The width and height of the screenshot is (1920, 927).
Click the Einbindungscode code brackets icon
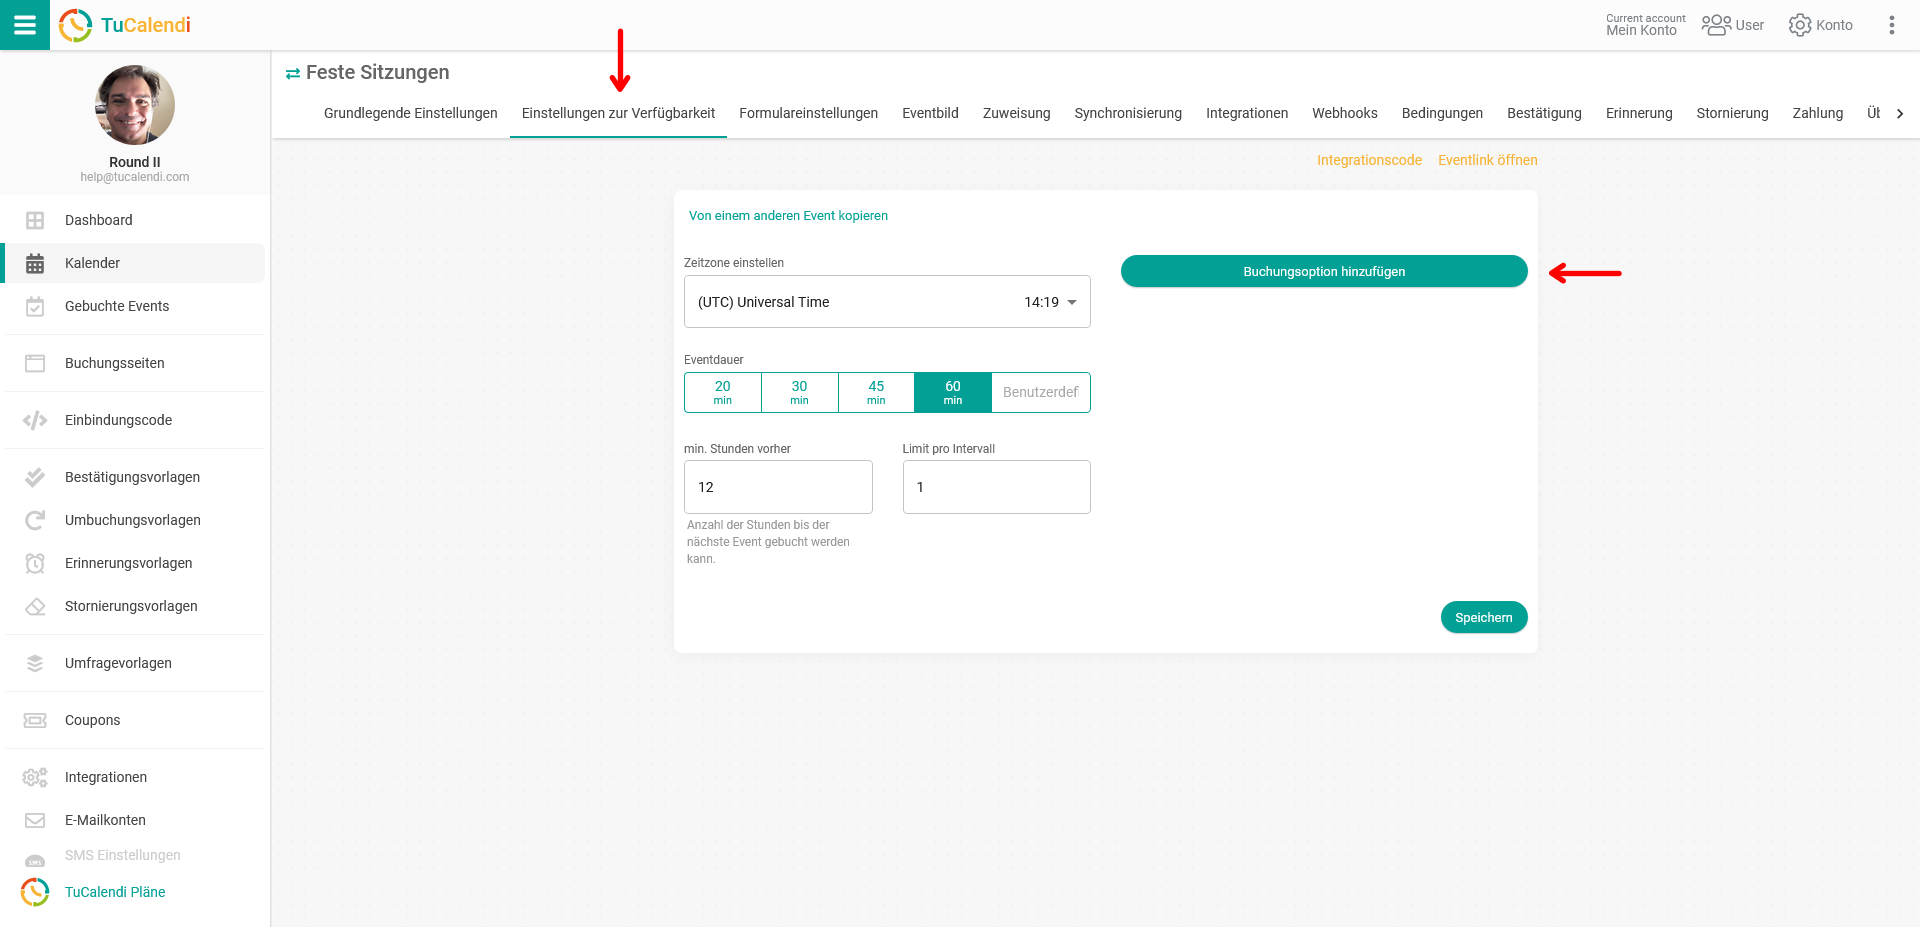[35, 420]
